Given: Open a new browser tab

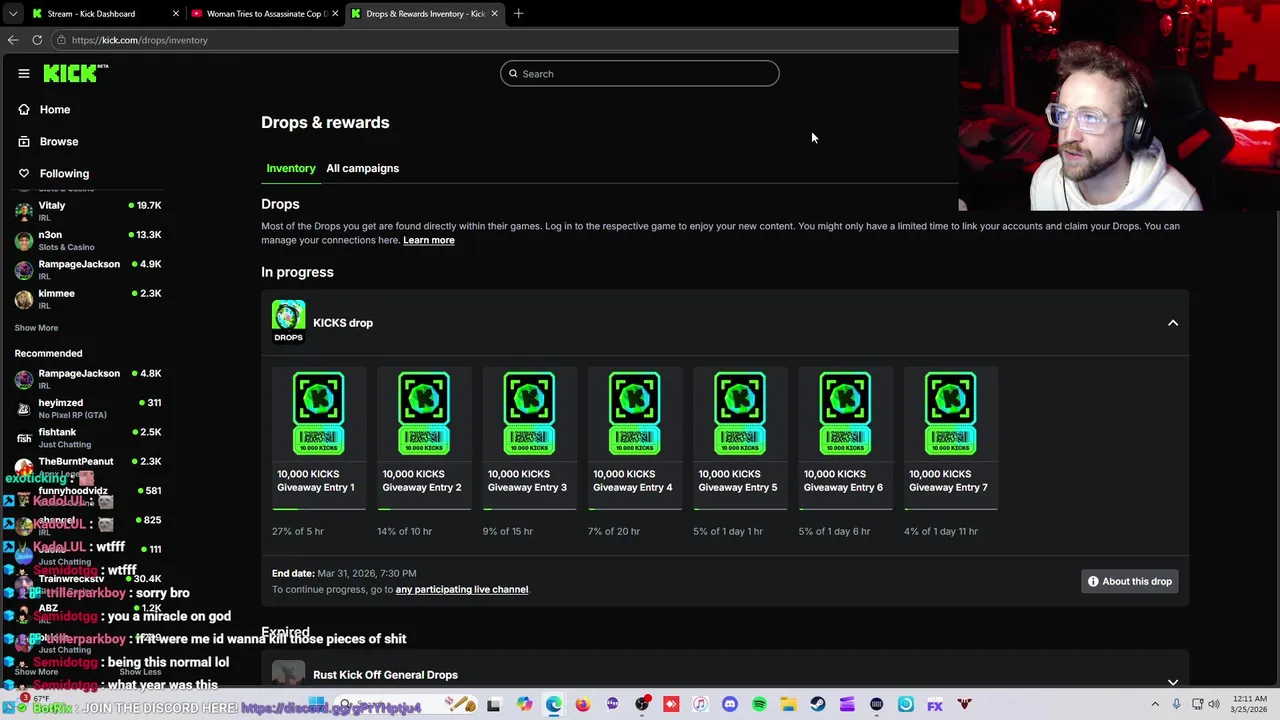Looking at the screenshot, I should tap(518, 13).
